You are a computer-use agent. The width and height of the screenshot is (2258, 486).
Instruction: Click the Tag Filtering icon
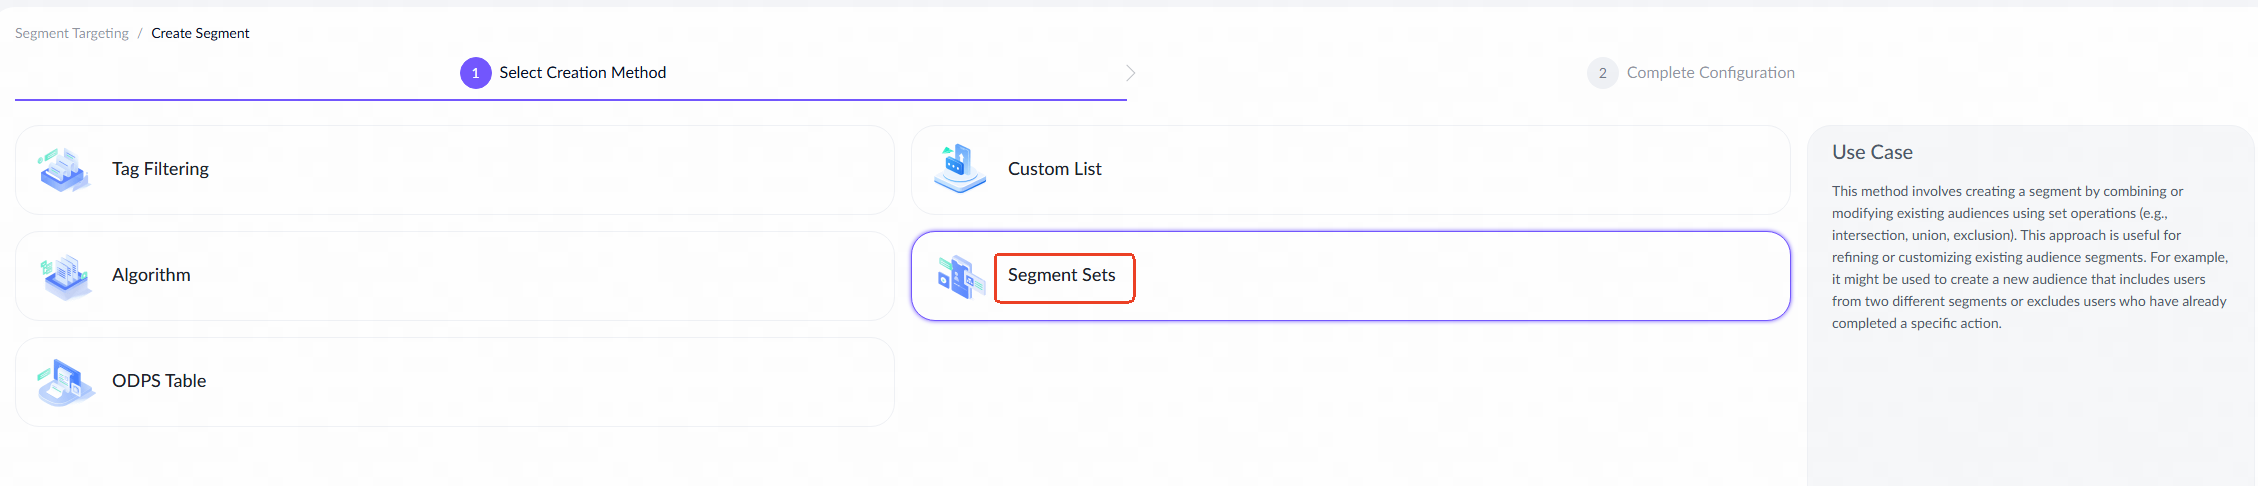coord(64,170)
